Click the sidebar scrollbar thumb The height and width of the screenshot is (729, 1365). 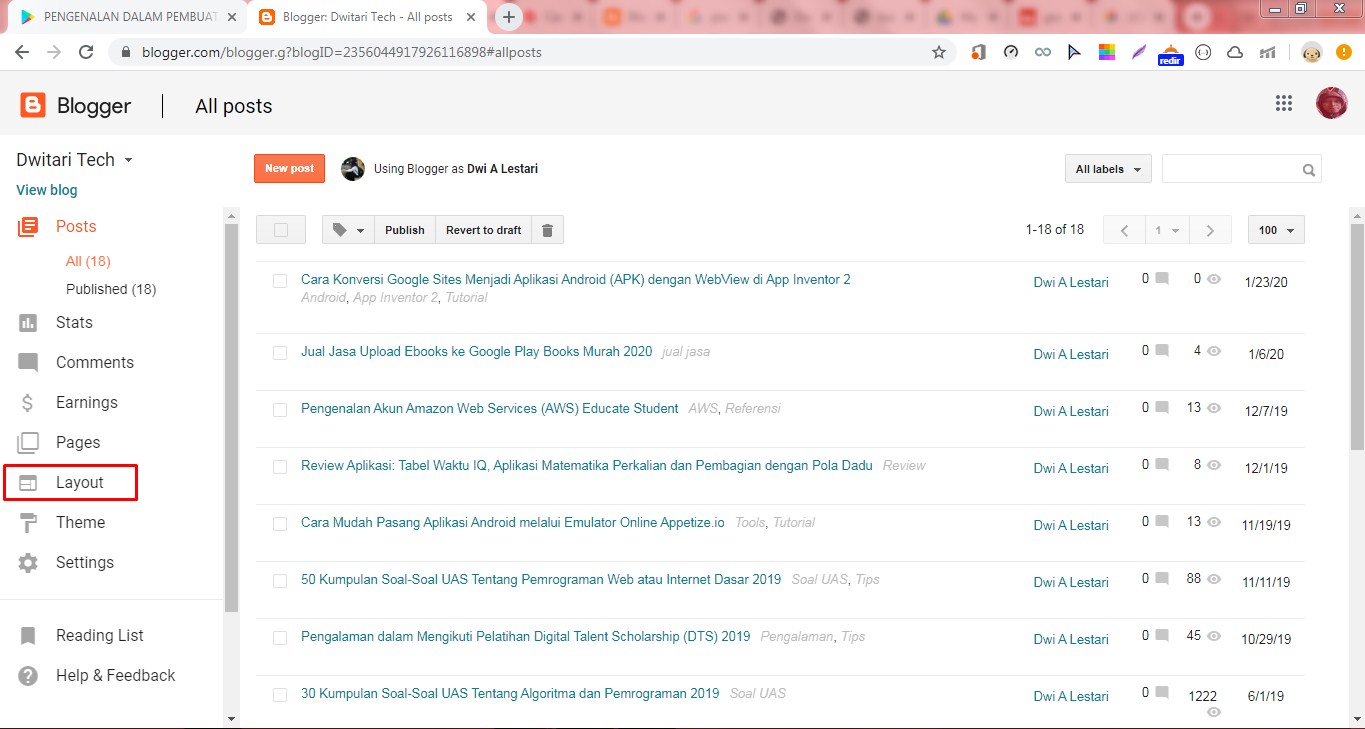tap(232, 417)
